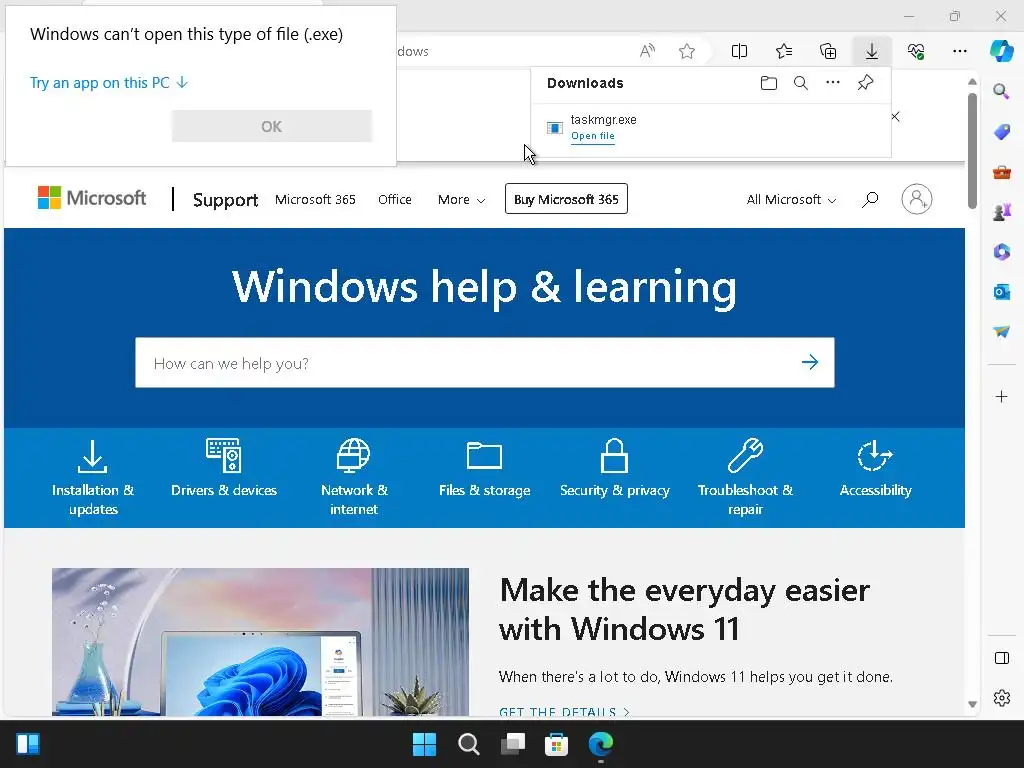Screen dimensions: 1024x768
Task: Open Microsoft 365 nav item
Action: coord(315,199)
